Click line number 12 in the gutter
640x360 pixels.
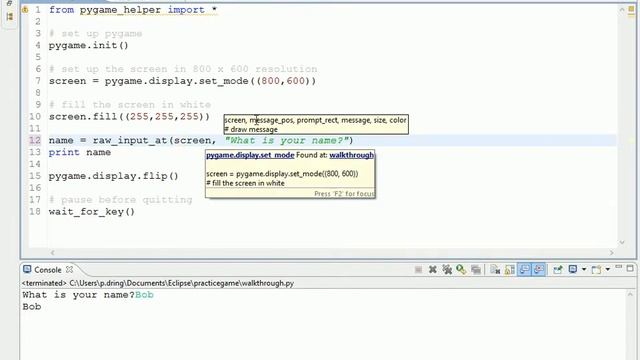point(35,140)
